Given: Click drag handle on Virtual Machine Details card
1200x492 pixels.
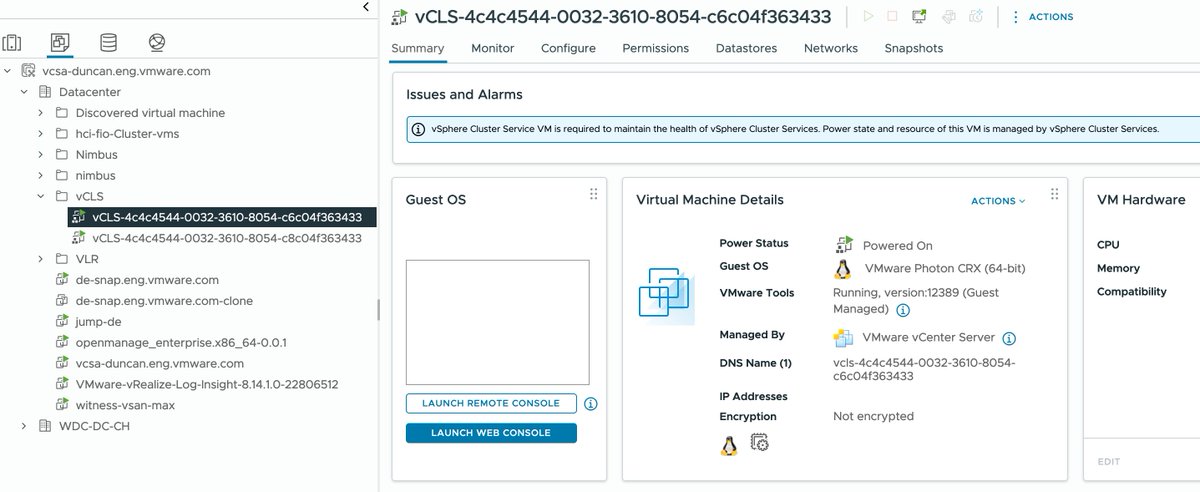Looking at the screenshot, I should point(1053,194).
